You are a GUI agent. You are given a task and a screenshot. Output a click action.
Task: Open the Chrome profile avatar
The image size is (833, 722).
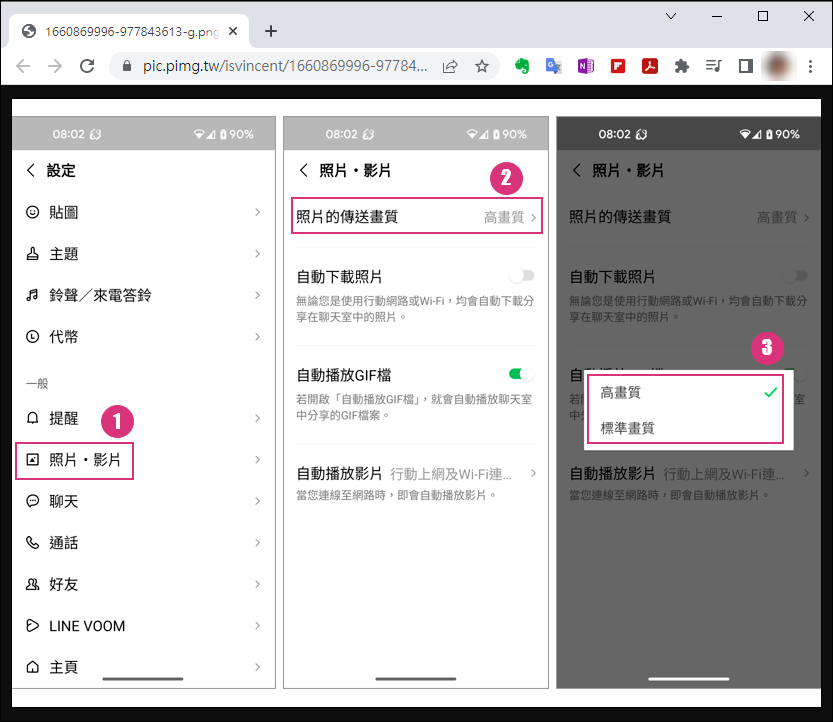(x=778, y=66)
